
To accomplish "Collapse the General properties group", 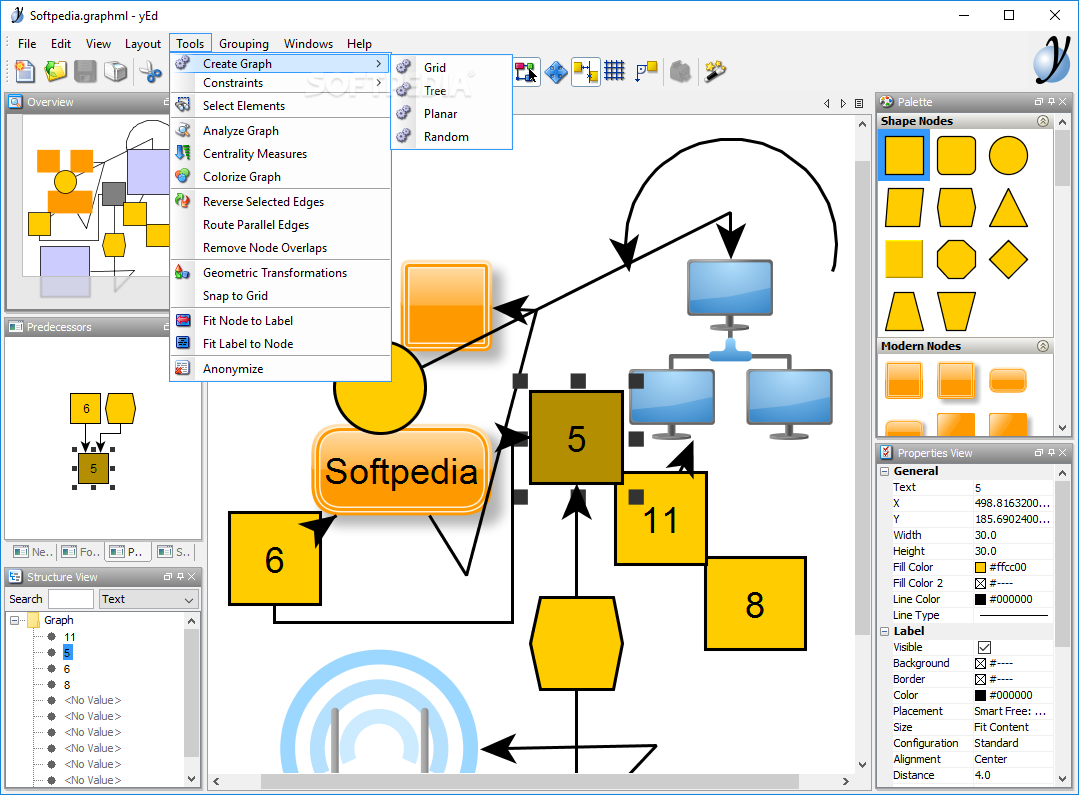I will point(885,471).
